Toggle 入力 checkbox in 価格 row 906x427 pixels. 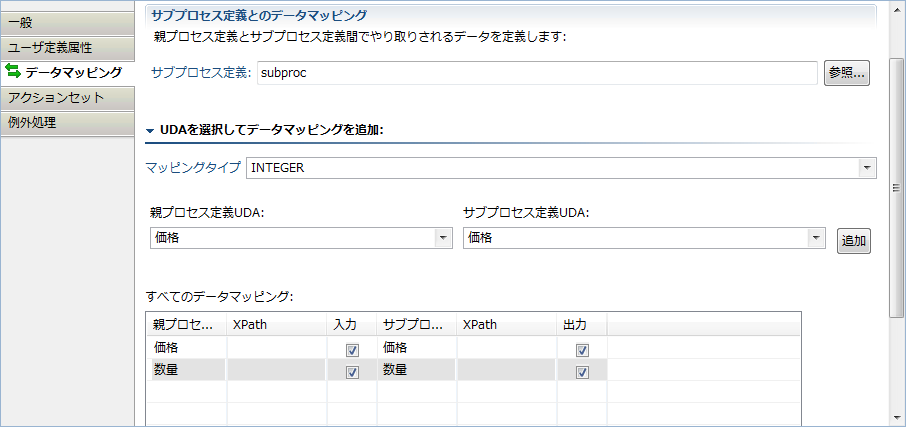pos(352,350)
